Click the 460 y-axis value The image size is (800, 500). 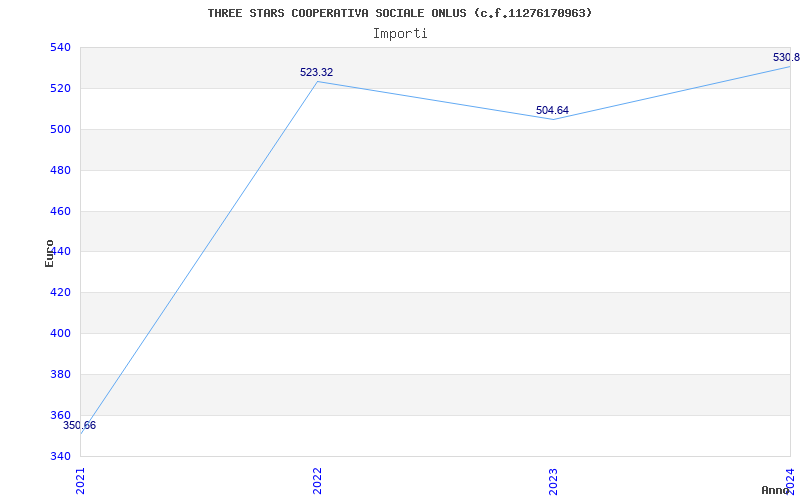[x=59, y=211]
